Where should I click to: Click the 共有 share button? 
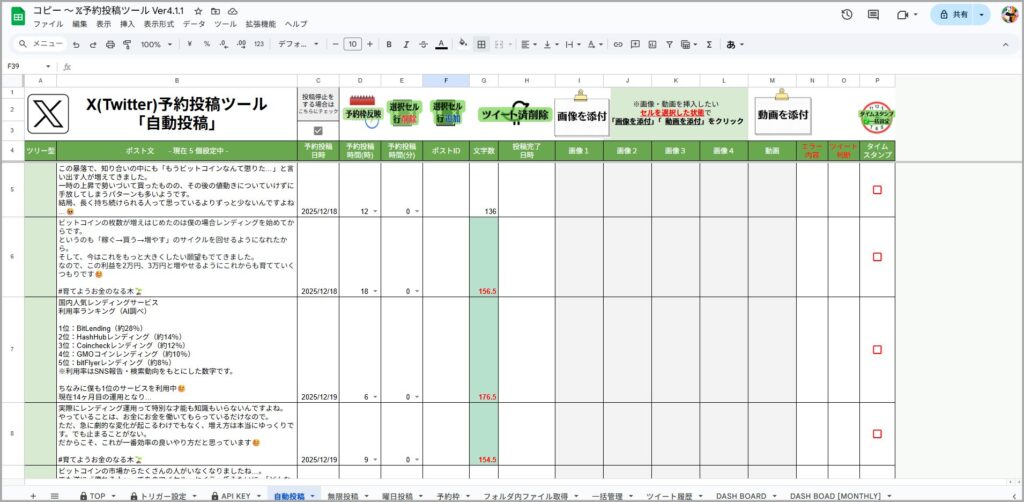(x=955, y=15)
